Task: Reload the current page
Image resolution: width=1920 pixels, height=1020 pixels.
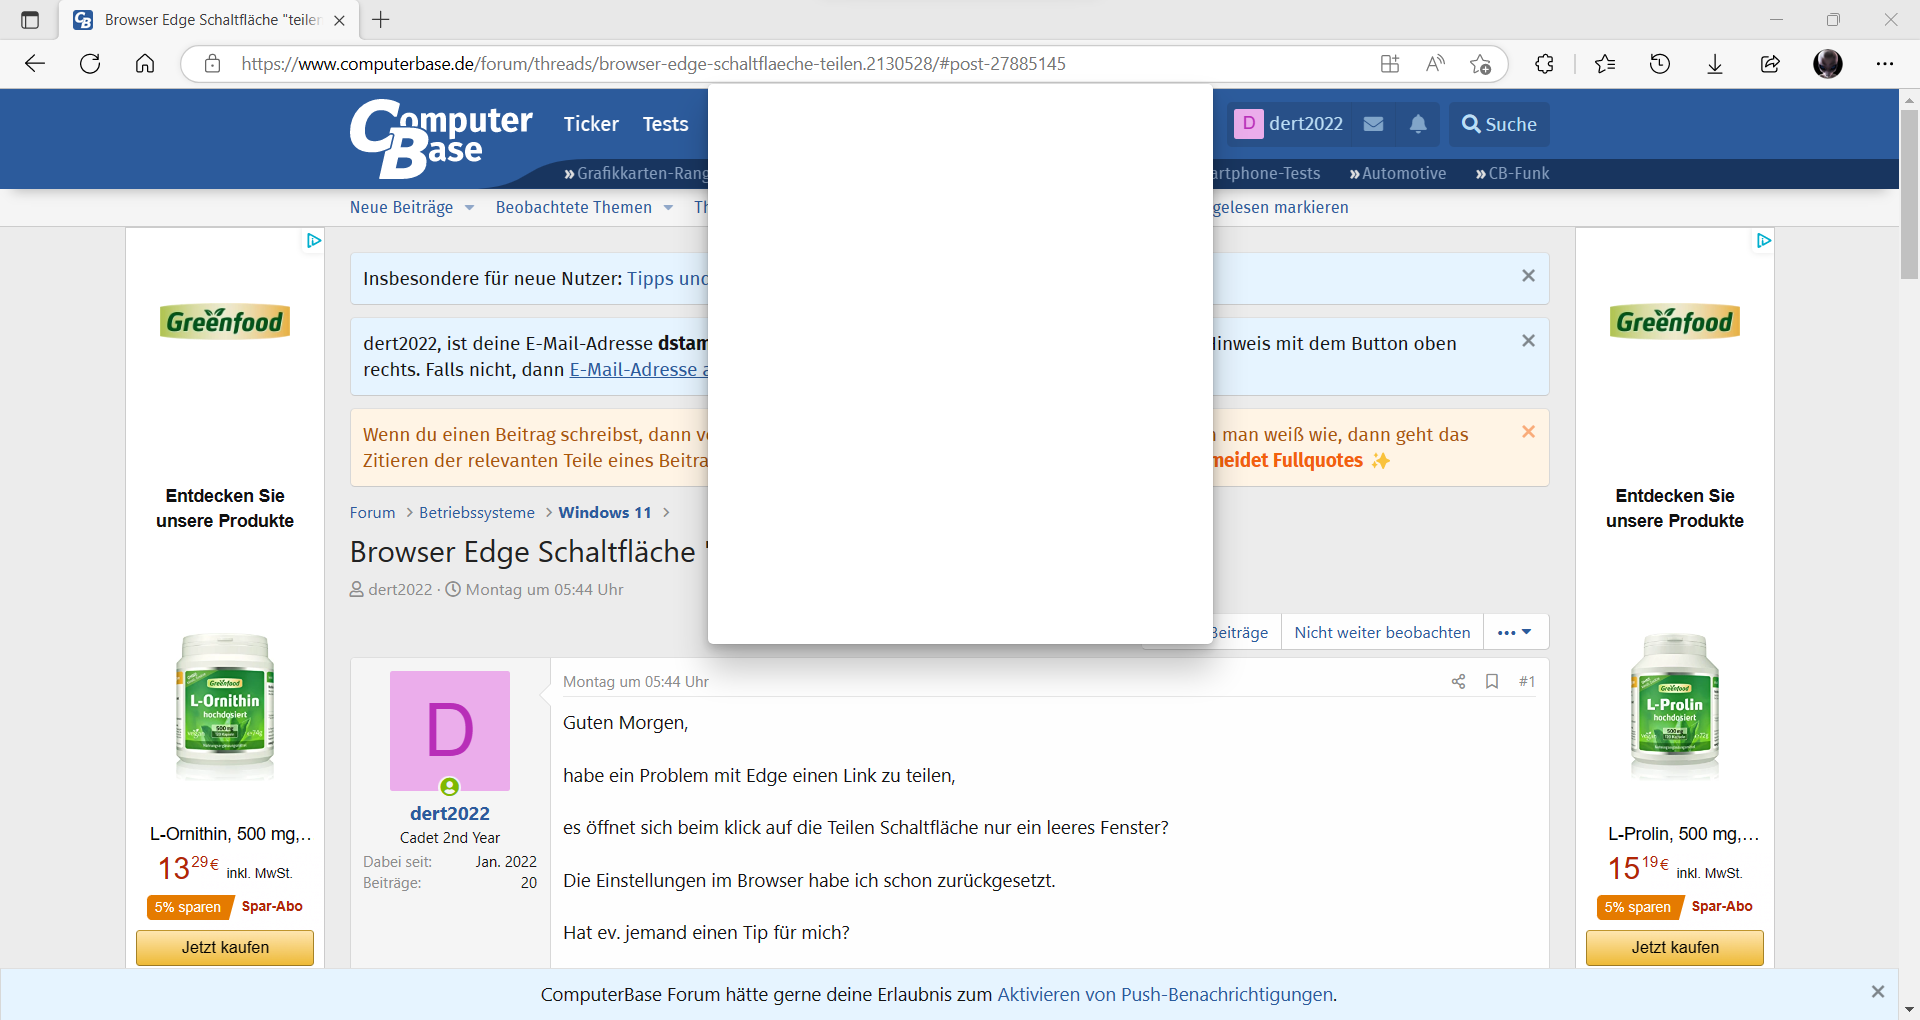Action: coord(90,64)
